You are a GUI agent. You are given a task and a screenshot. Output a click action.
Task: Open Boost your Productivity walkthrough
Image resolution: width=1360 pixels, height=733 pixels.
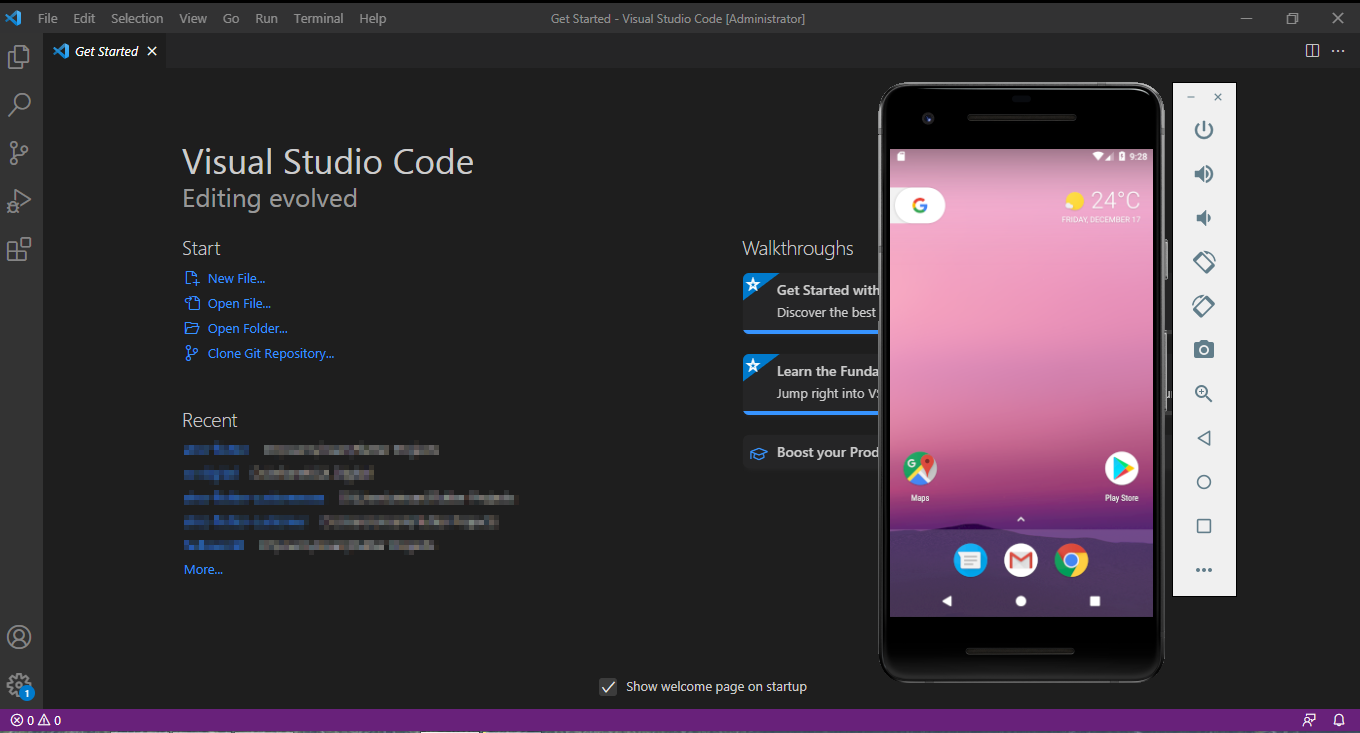(x=811, y=453)
